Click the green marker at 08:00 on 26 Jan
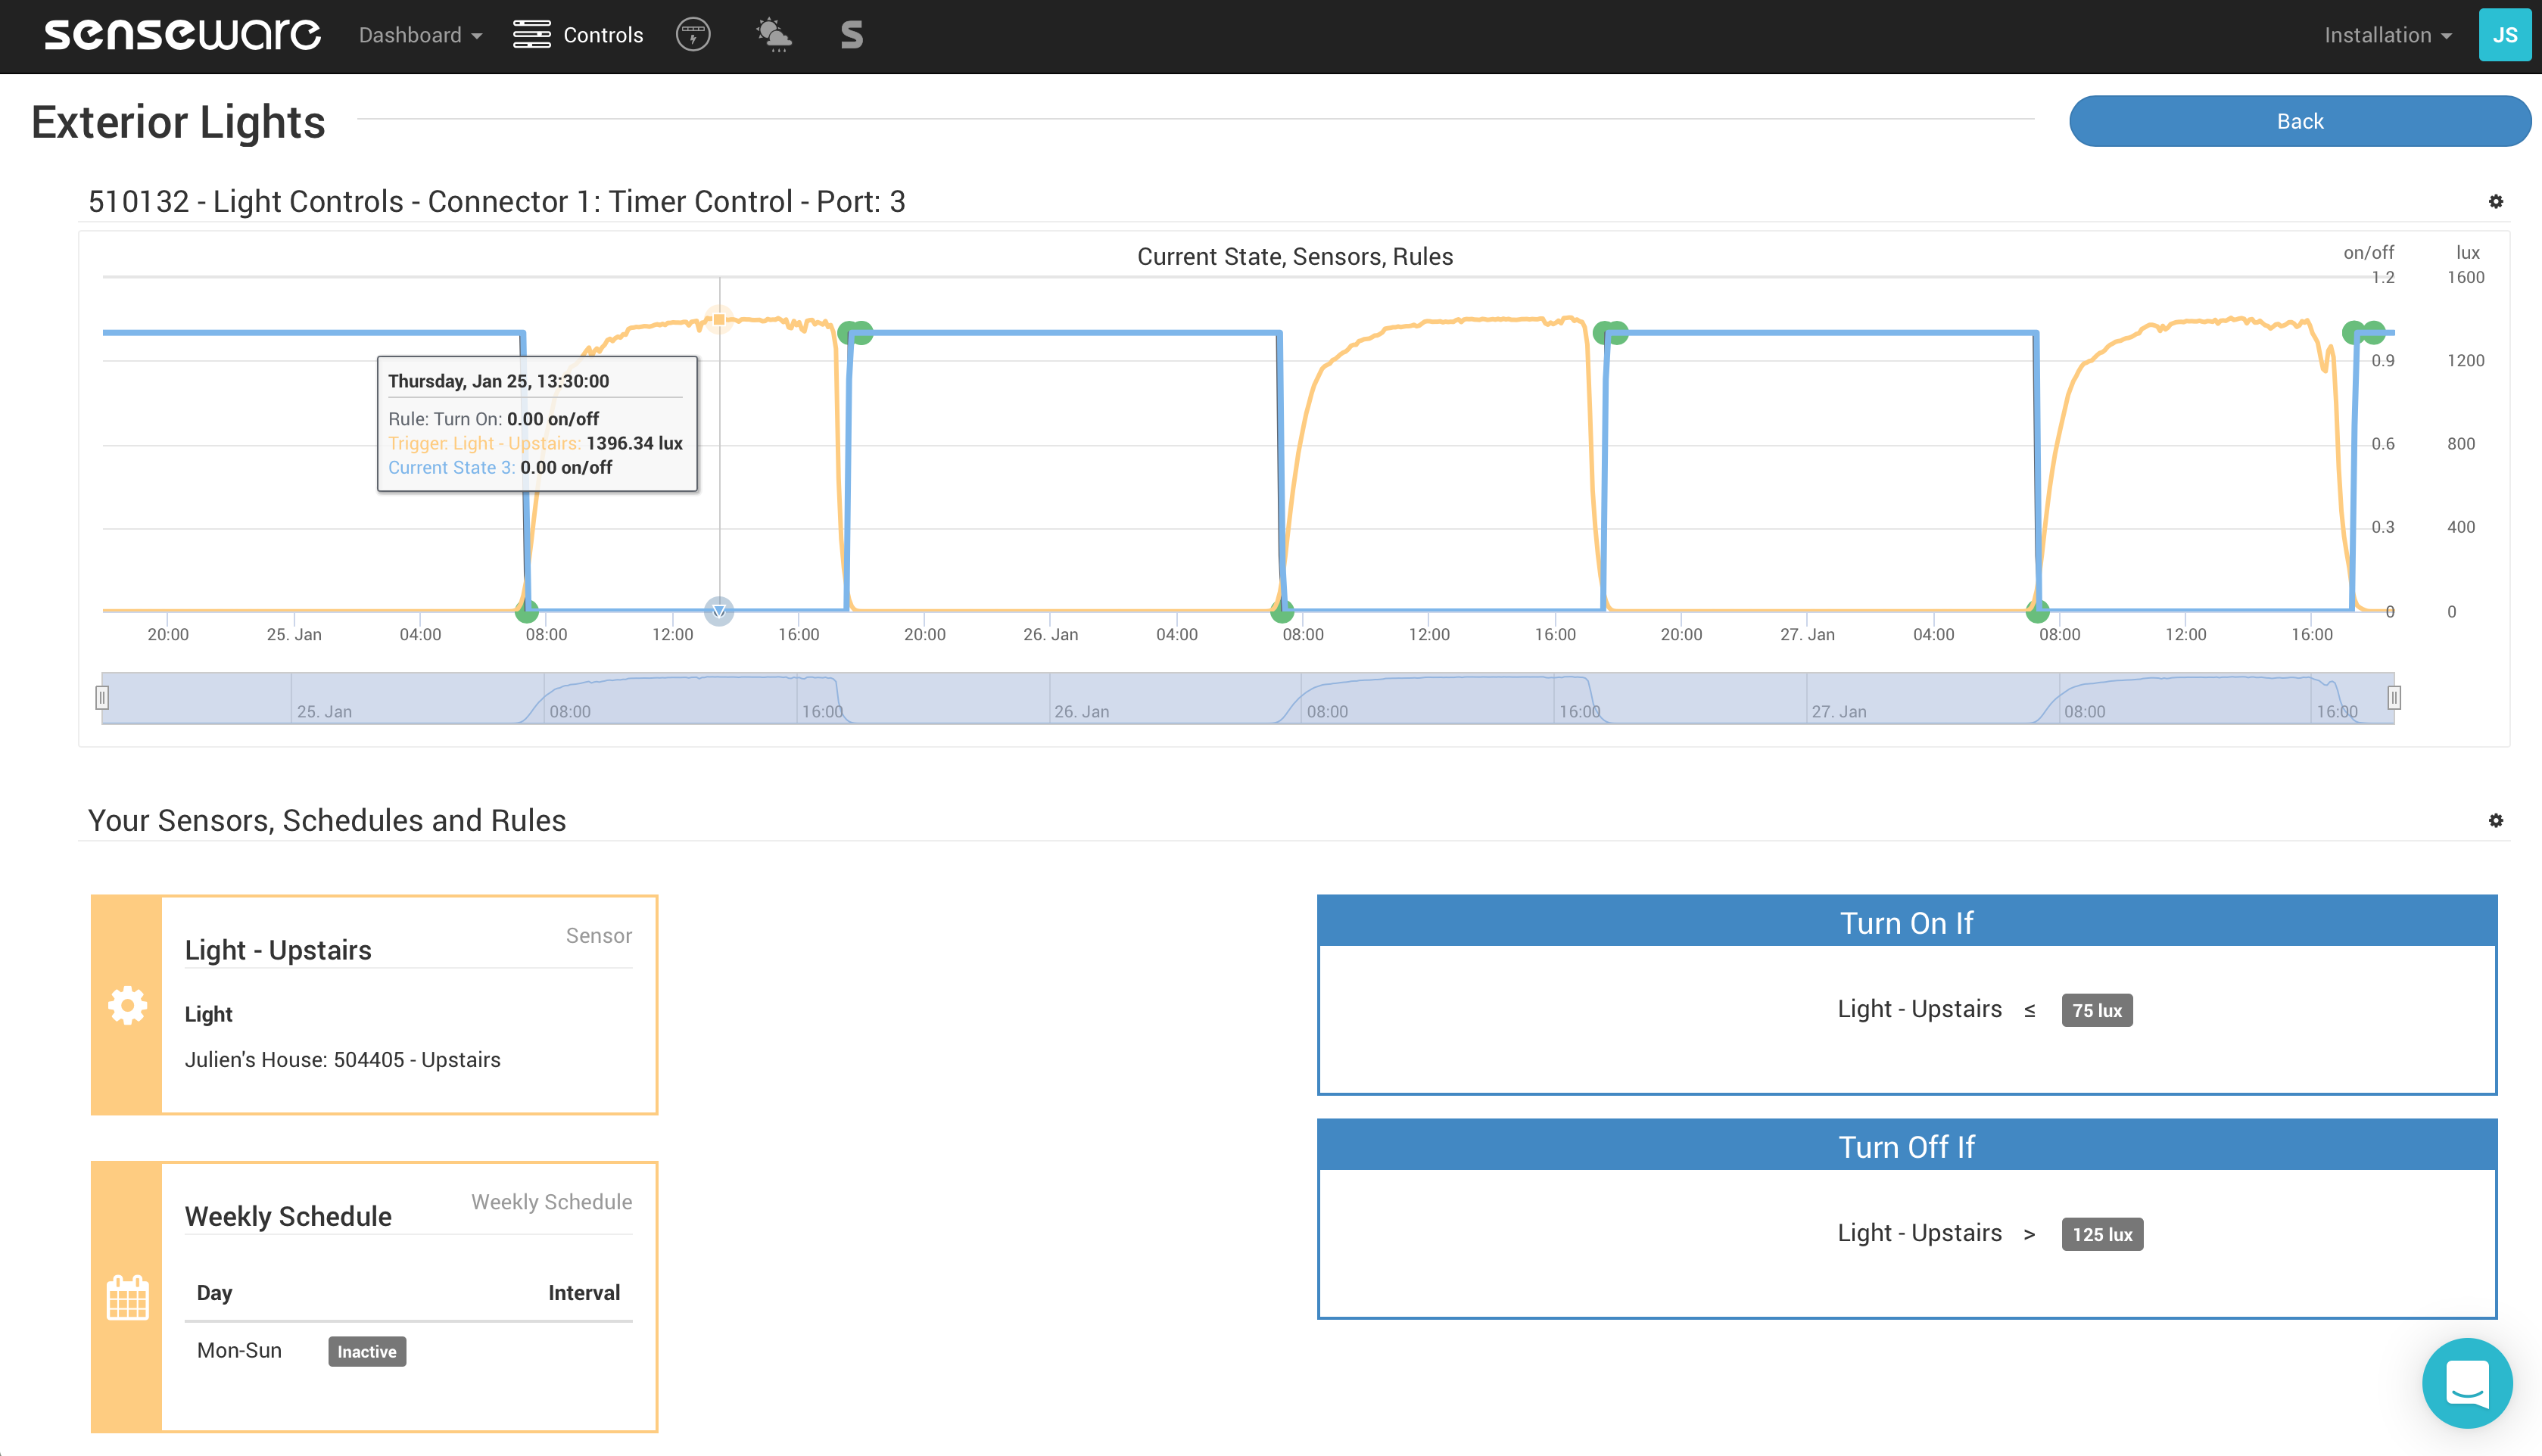Screen dimensions: 2542x1456 1282,610
